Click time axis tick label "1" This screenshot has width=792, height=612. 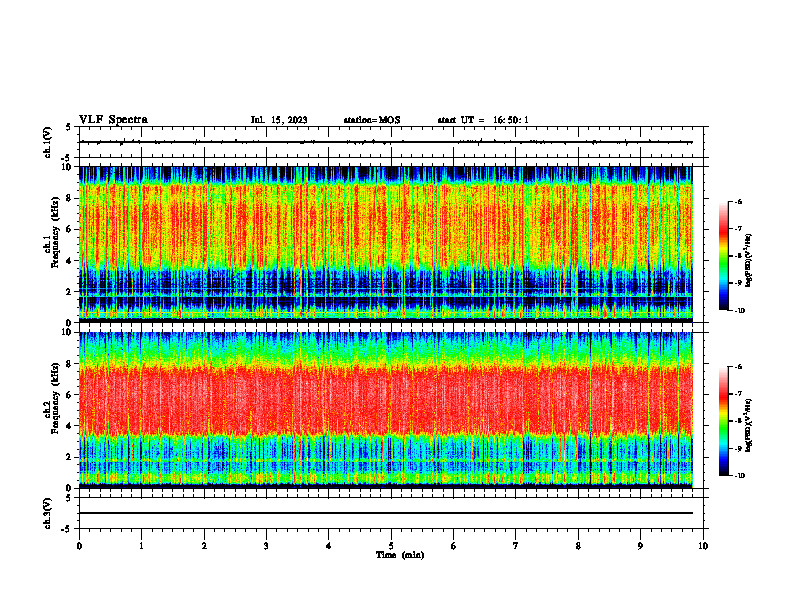tap(141, 546)
